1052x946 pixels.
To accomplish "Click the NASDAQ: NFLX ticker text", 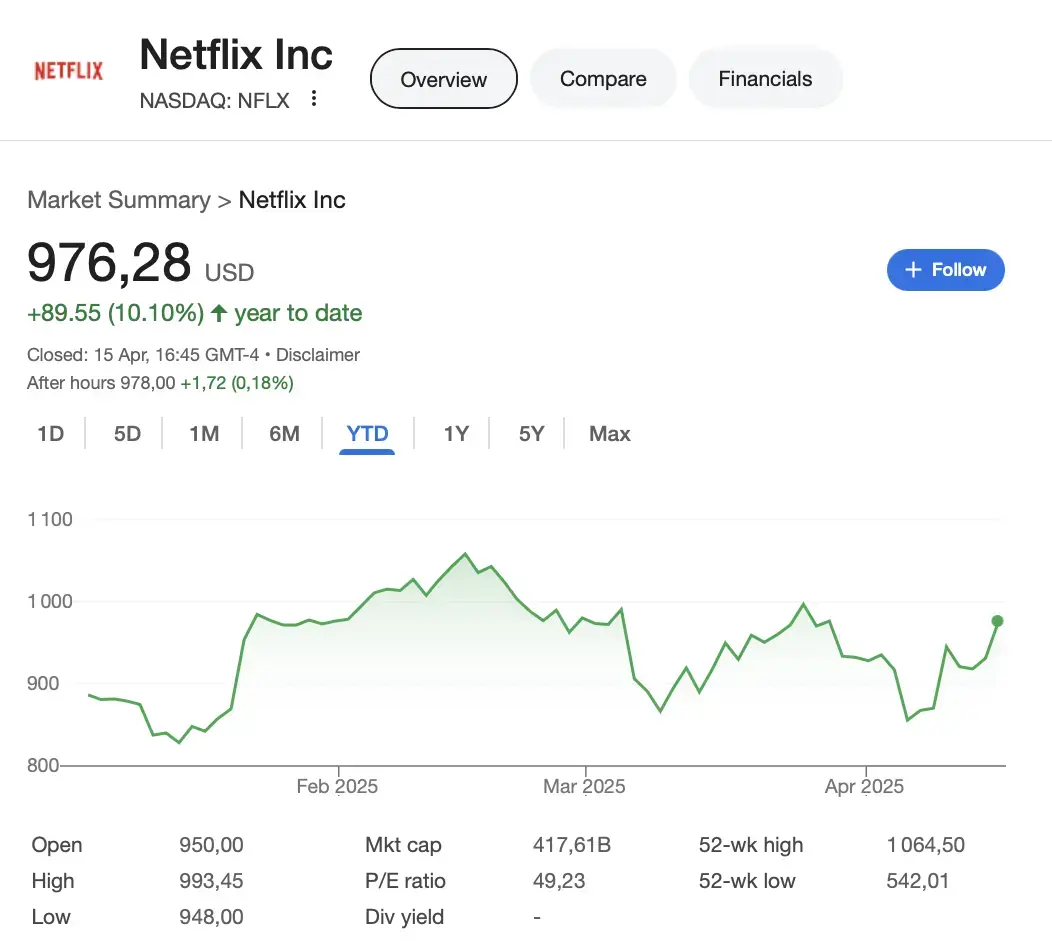I will click(215, 101).
